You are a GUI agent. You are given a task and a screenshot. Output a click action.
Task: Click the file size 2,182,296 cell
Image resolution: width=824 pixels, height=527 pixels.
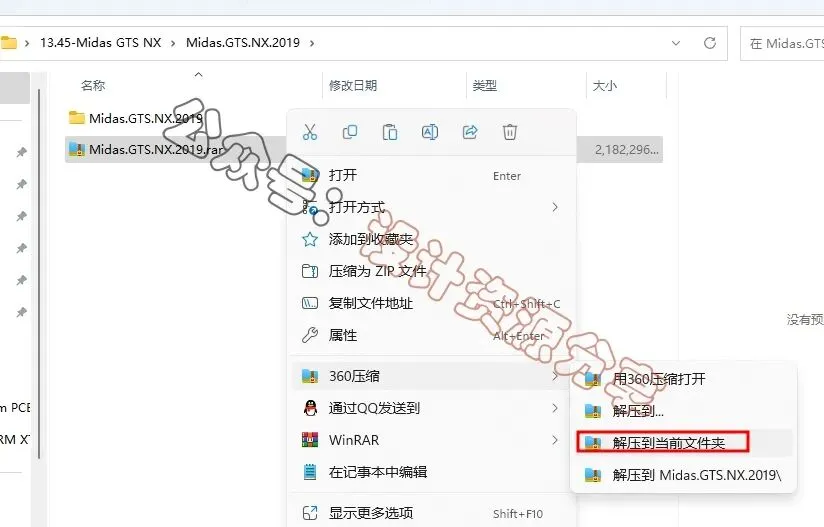[x=626, y=150]
